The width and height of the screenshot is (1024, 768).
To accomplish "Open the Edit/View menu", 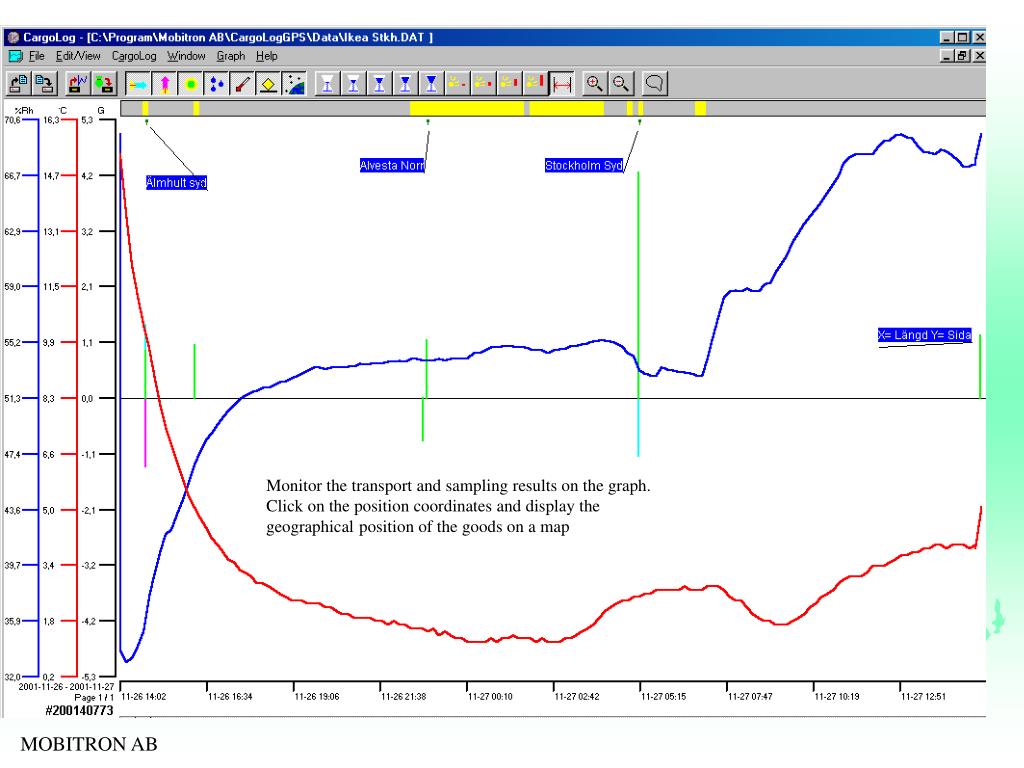I will pyautogui.click(x=78, y=56).
